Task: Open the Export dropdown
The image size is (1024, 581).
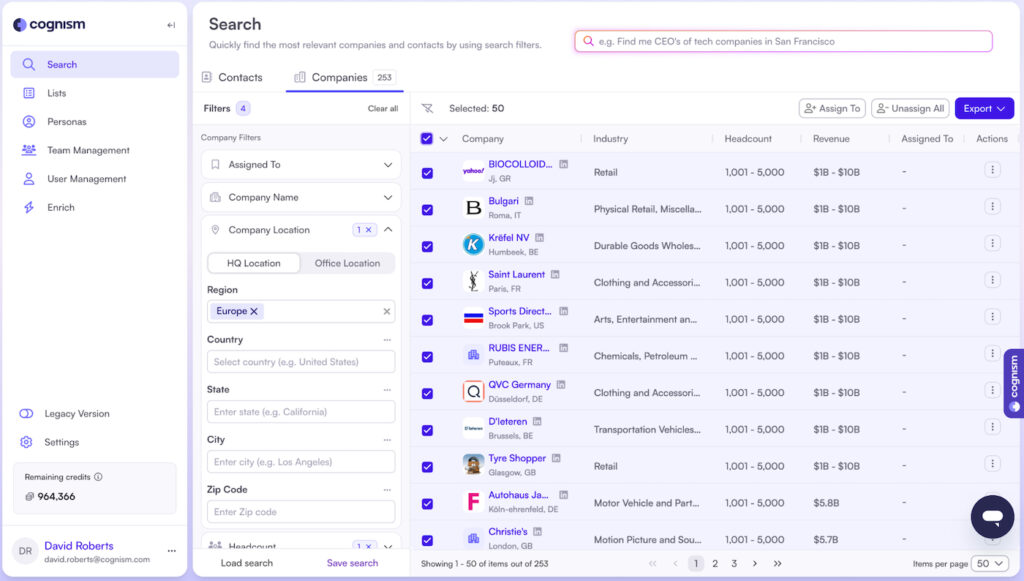Action: (x=984, y=108)
